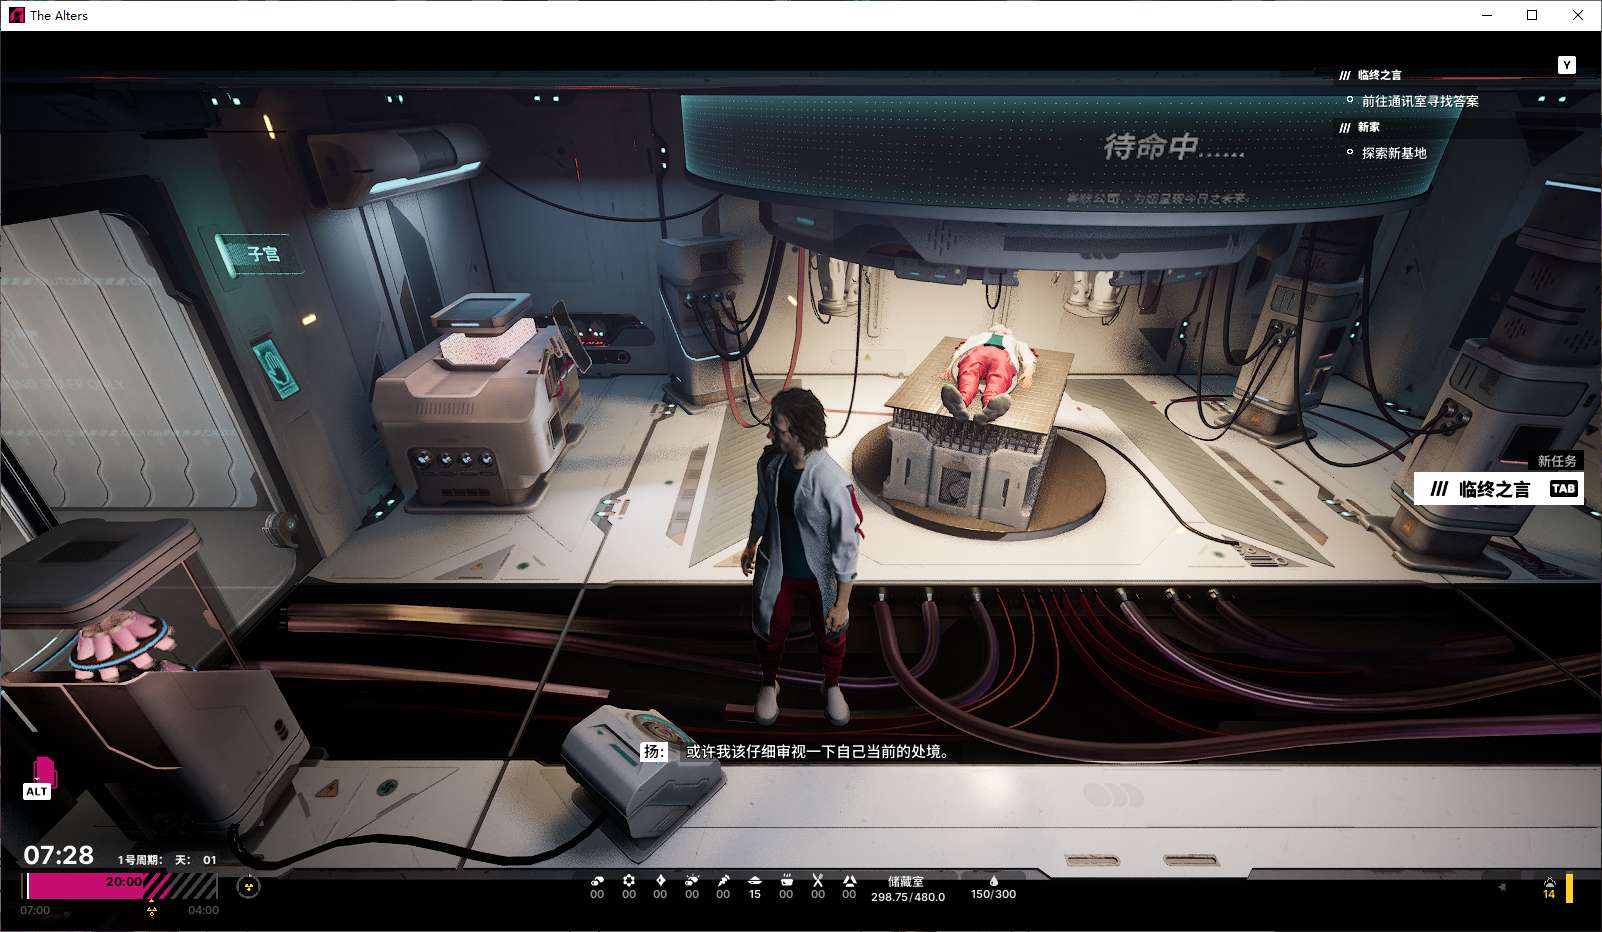The height and width of the screenshot is (932, 1602).
Task: Click the mush food plate icon showing 15
Action: (755, 887)
